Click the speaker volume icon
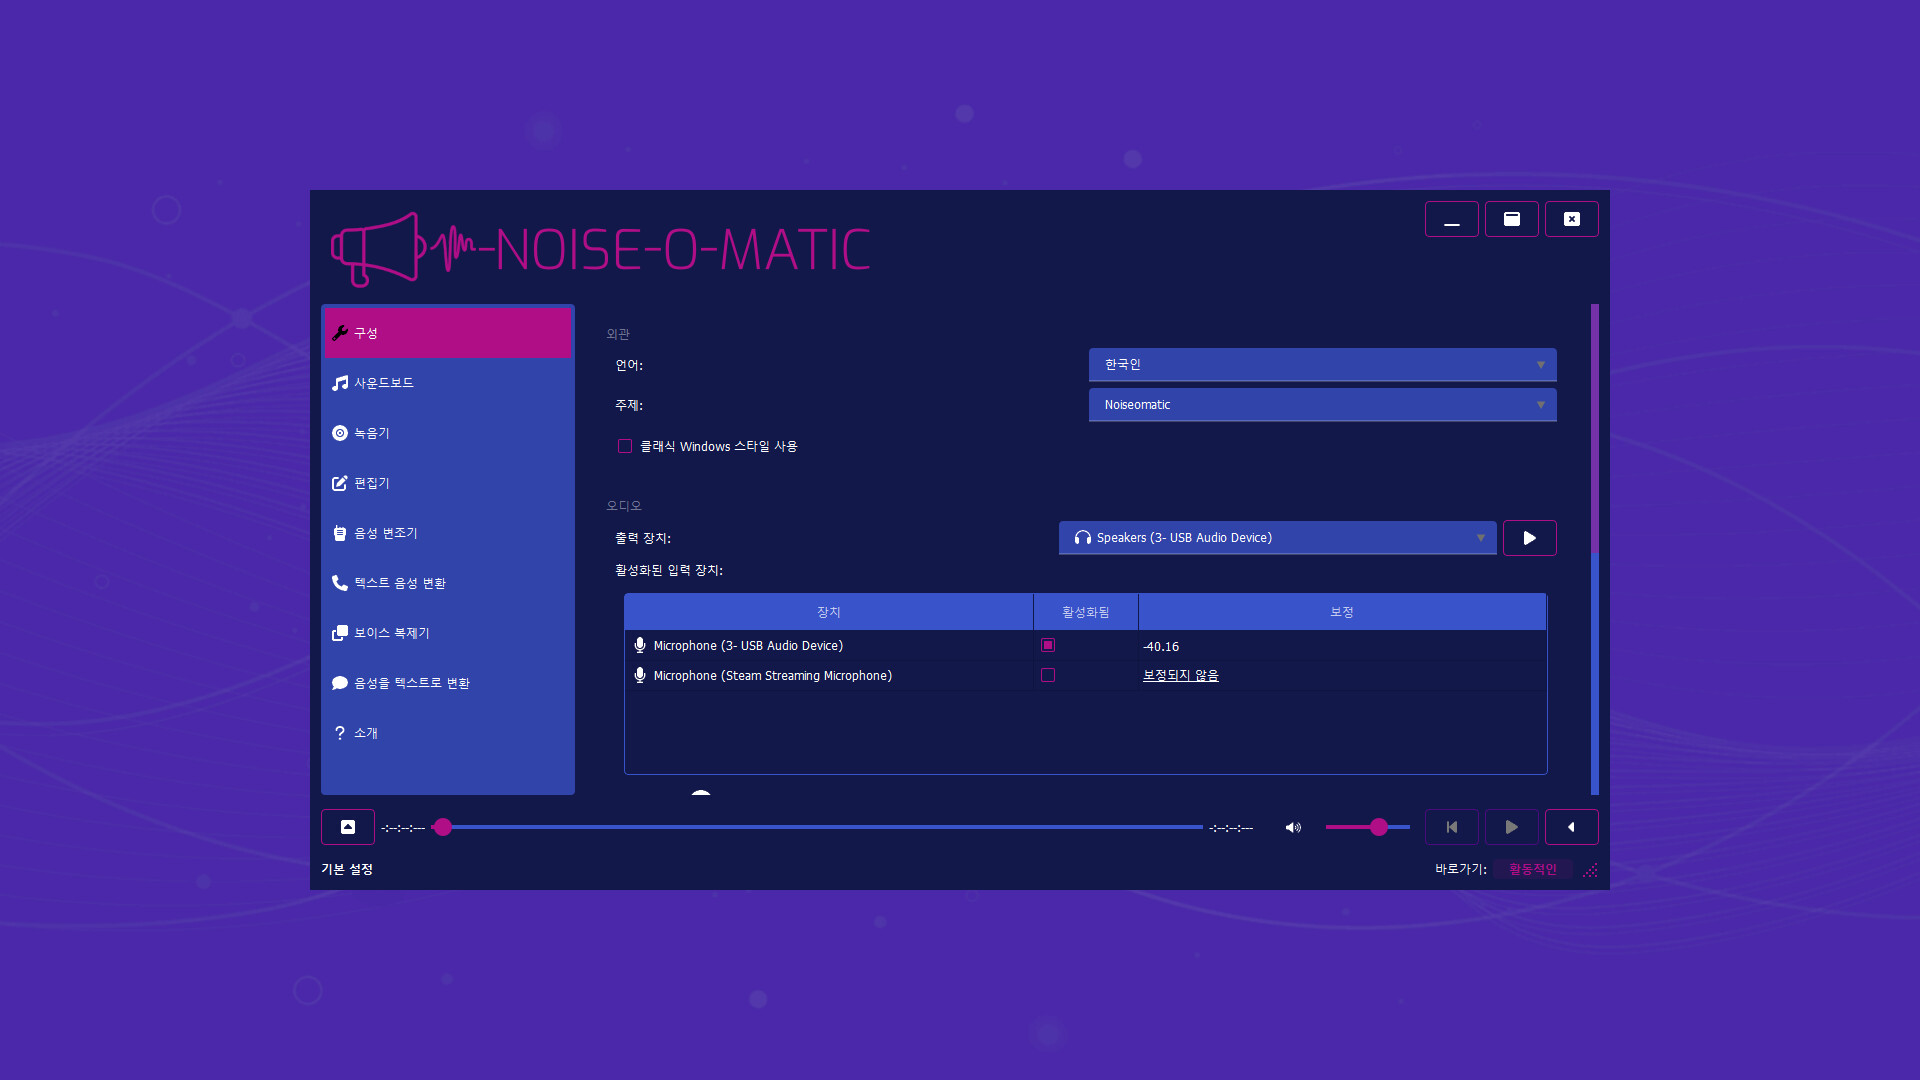This screenshot has width=1920, height=1080. coord(1293,827)
